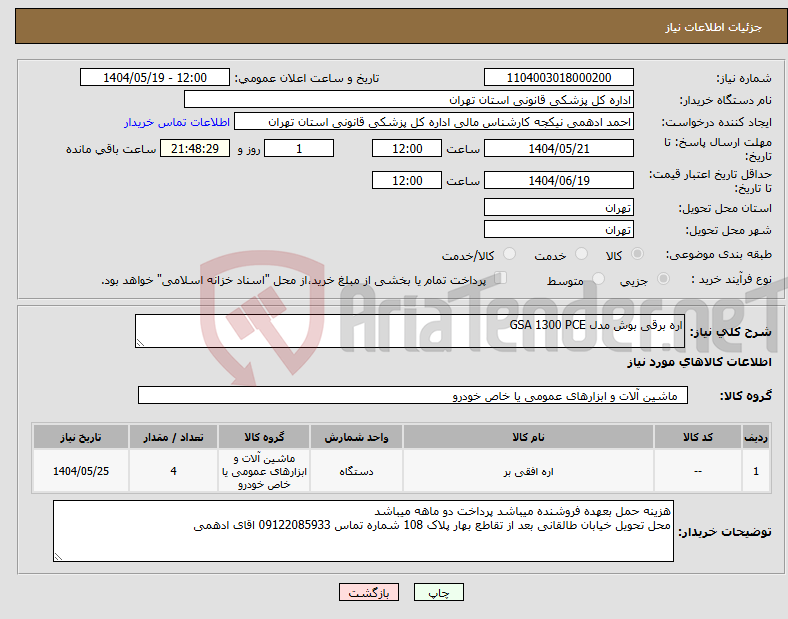Open اطلاعات تماس خریدار link

tap(177, 122)
